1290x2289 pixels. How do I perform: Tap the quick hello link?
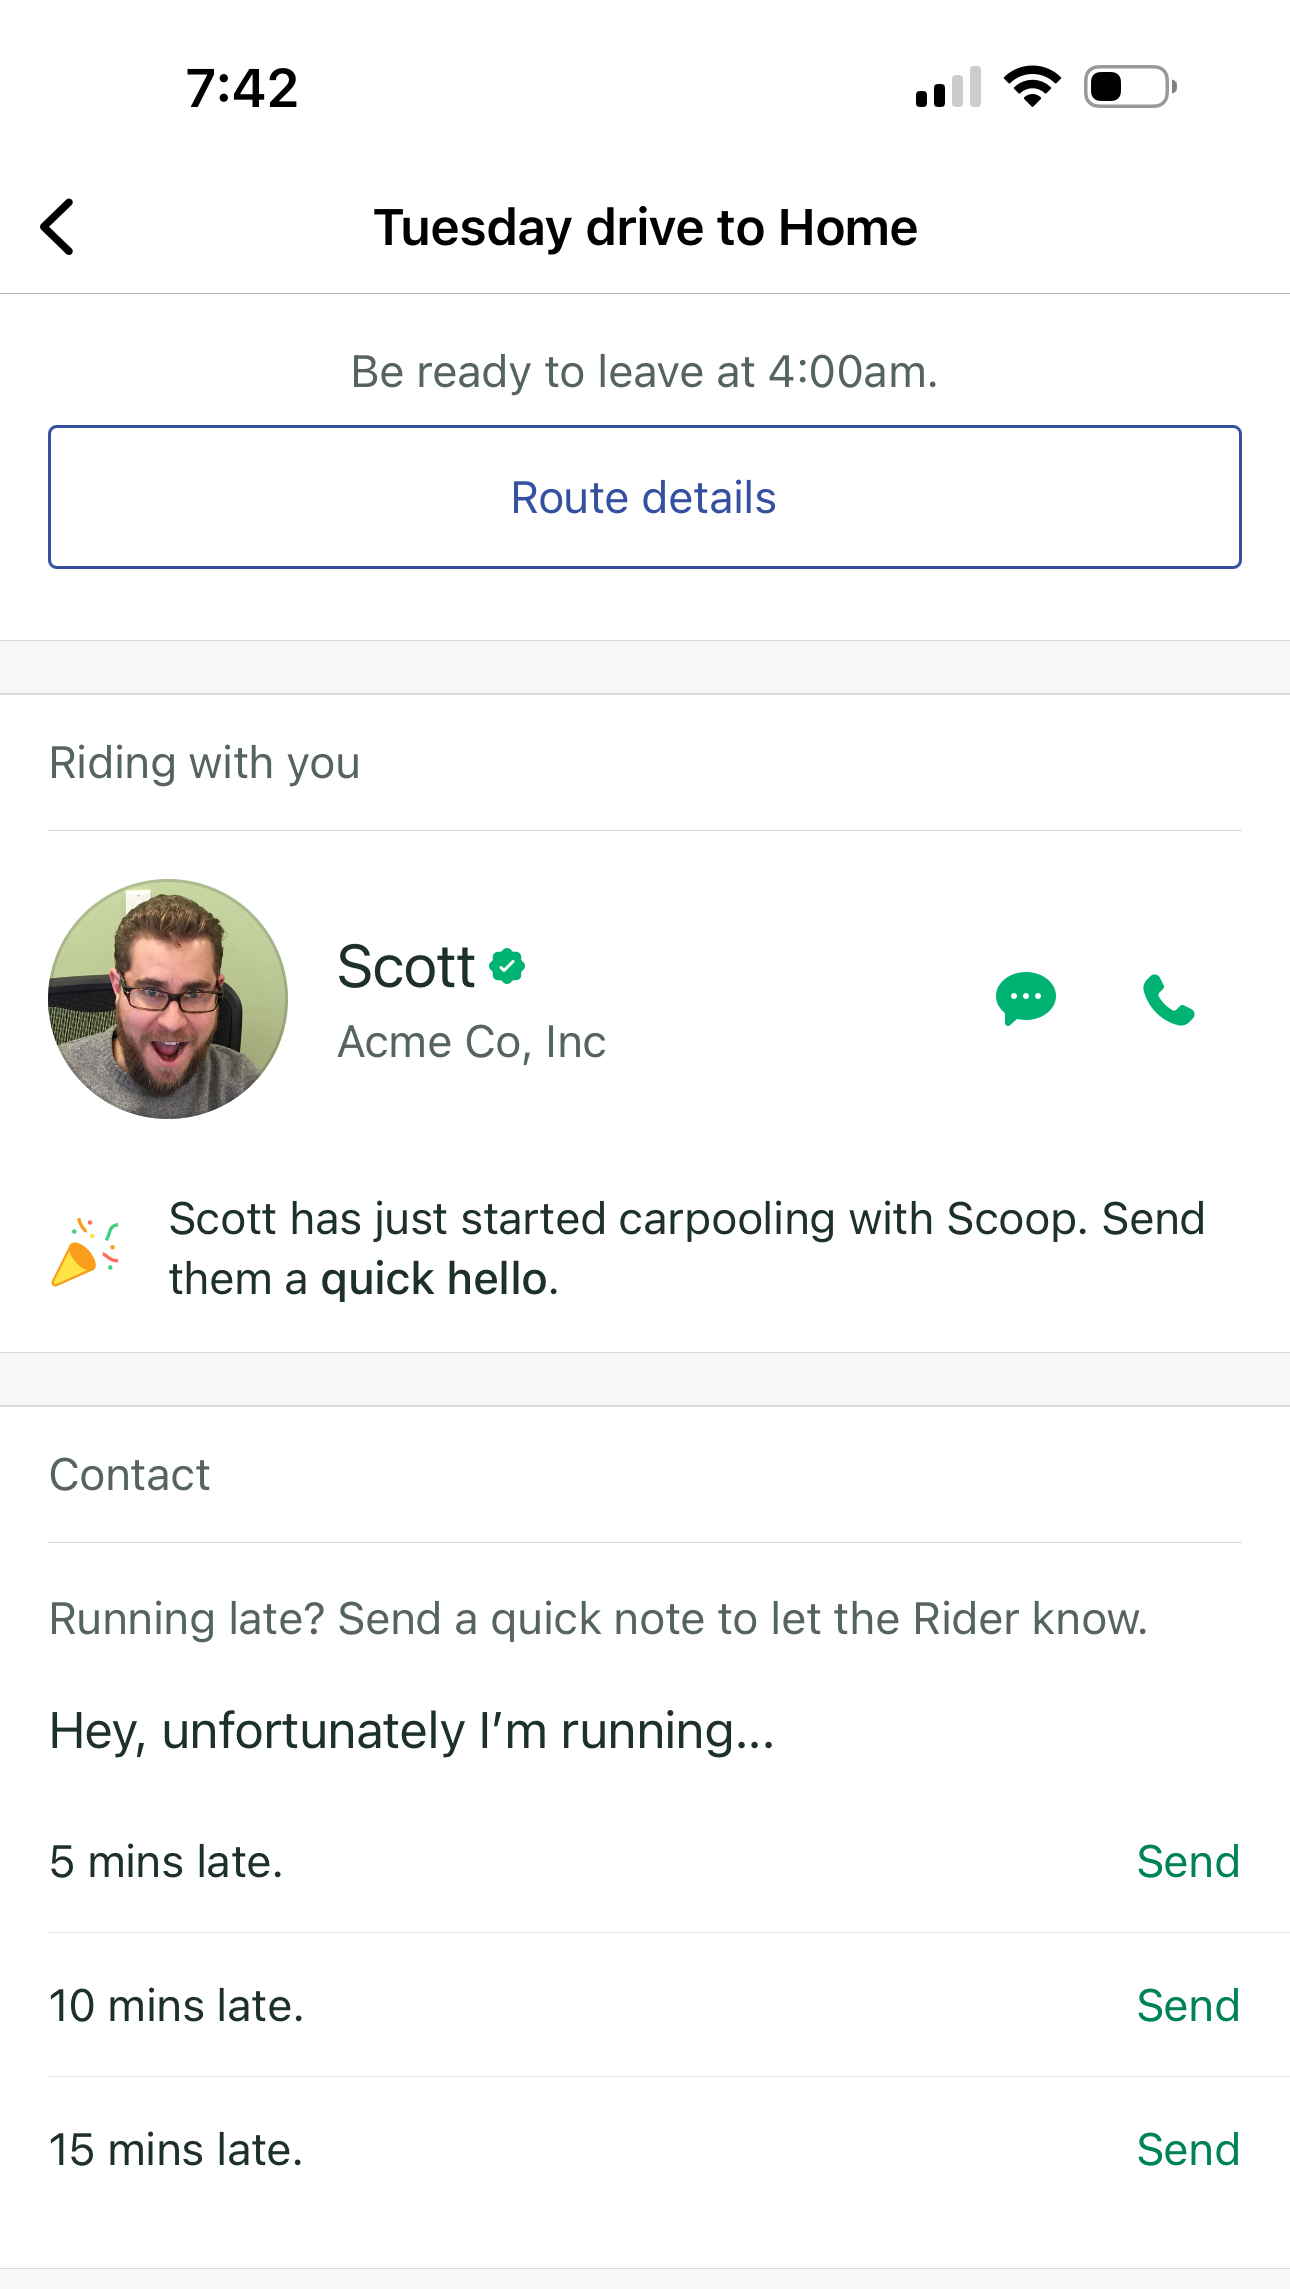click(x=435, y=1279)
